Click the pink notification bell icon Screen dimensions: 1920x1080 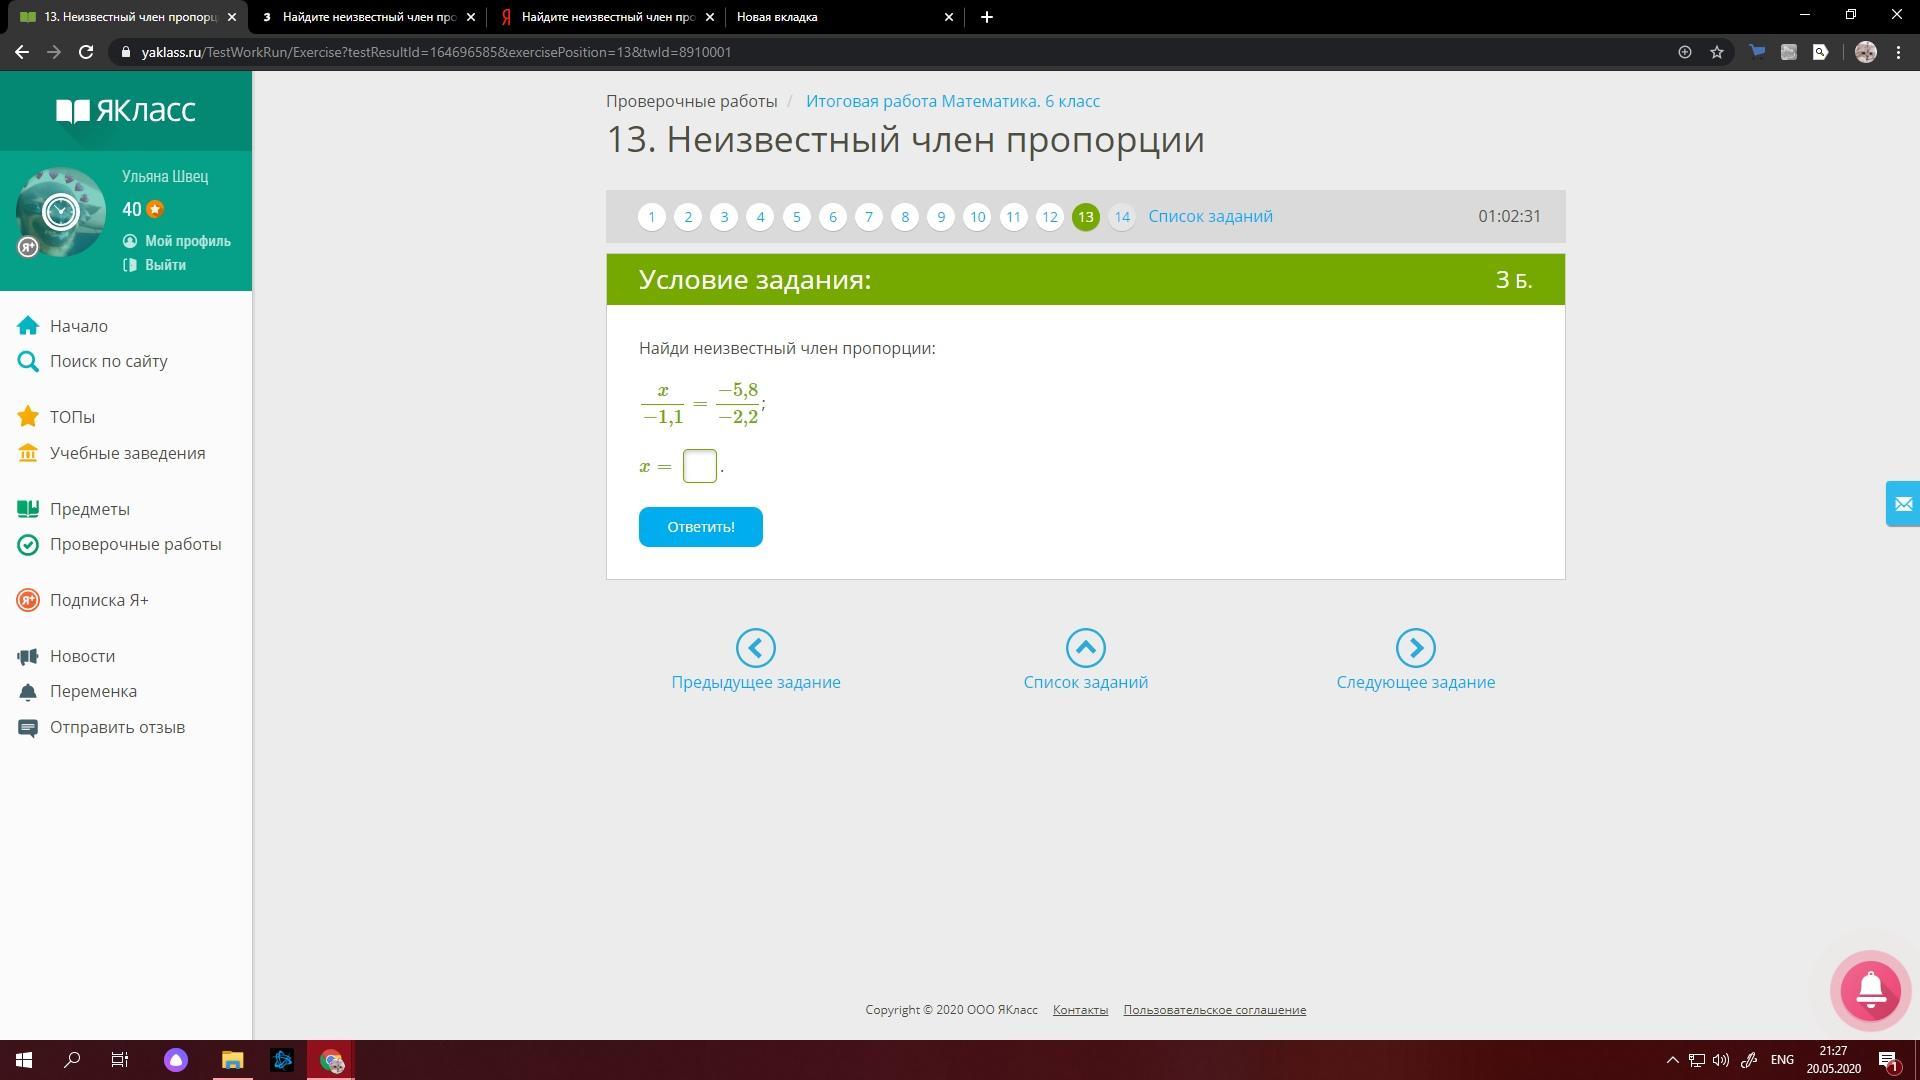point(1870,990)
